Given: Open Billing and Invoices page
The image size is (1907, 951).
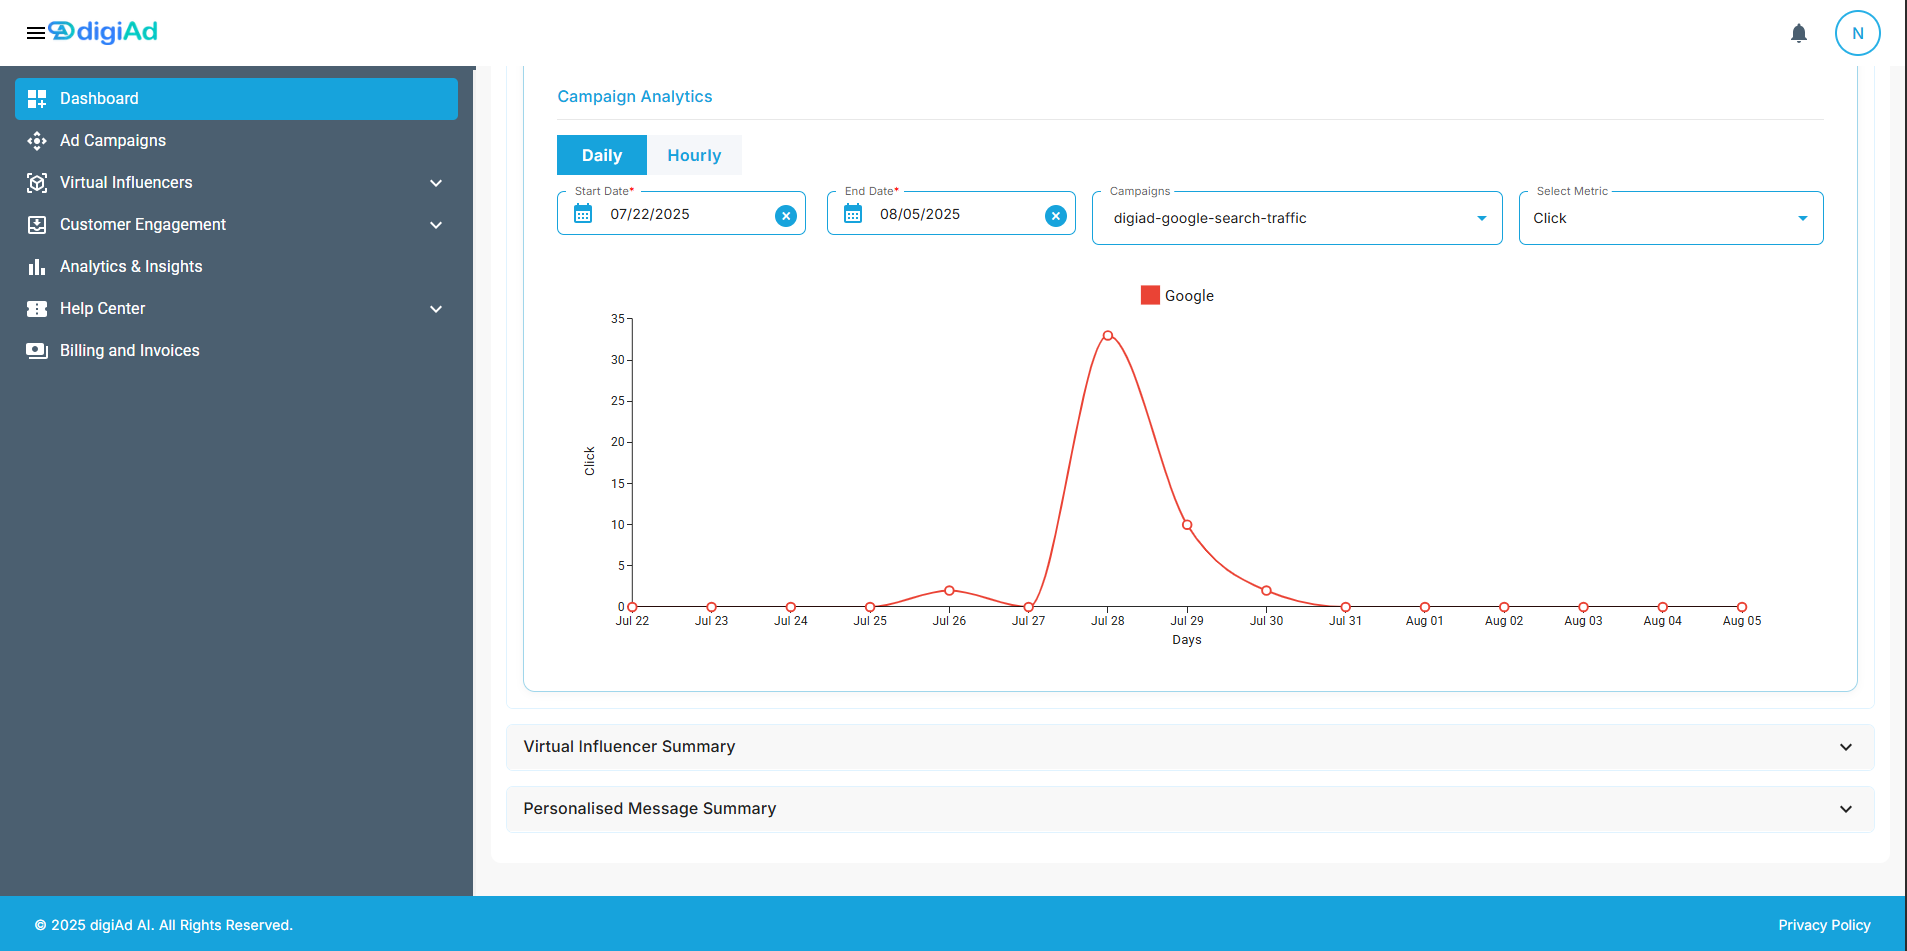Looking at the screenshot, I should tap(236, 351).
